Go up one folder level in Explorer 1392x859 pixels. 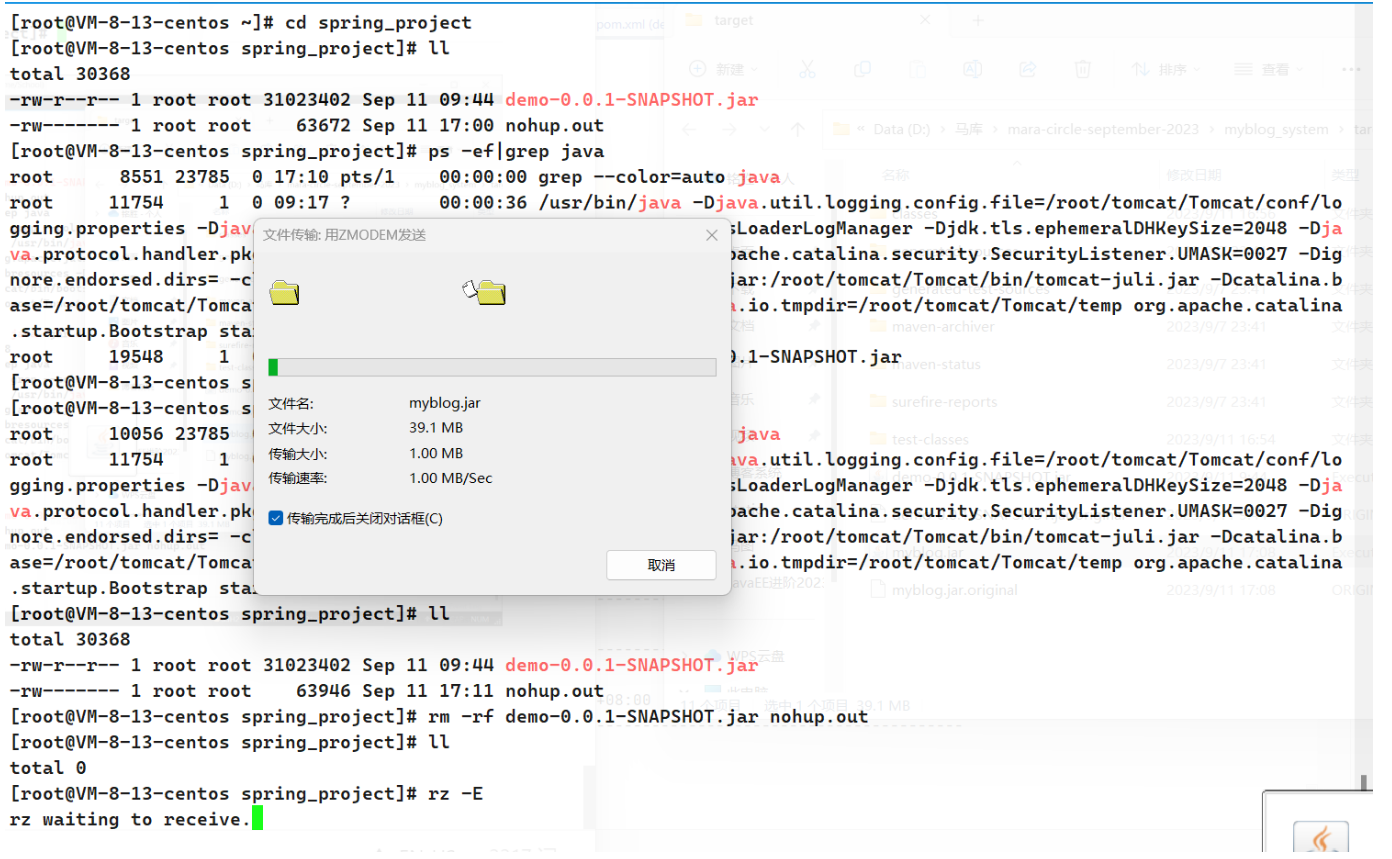tap(797, 129)
